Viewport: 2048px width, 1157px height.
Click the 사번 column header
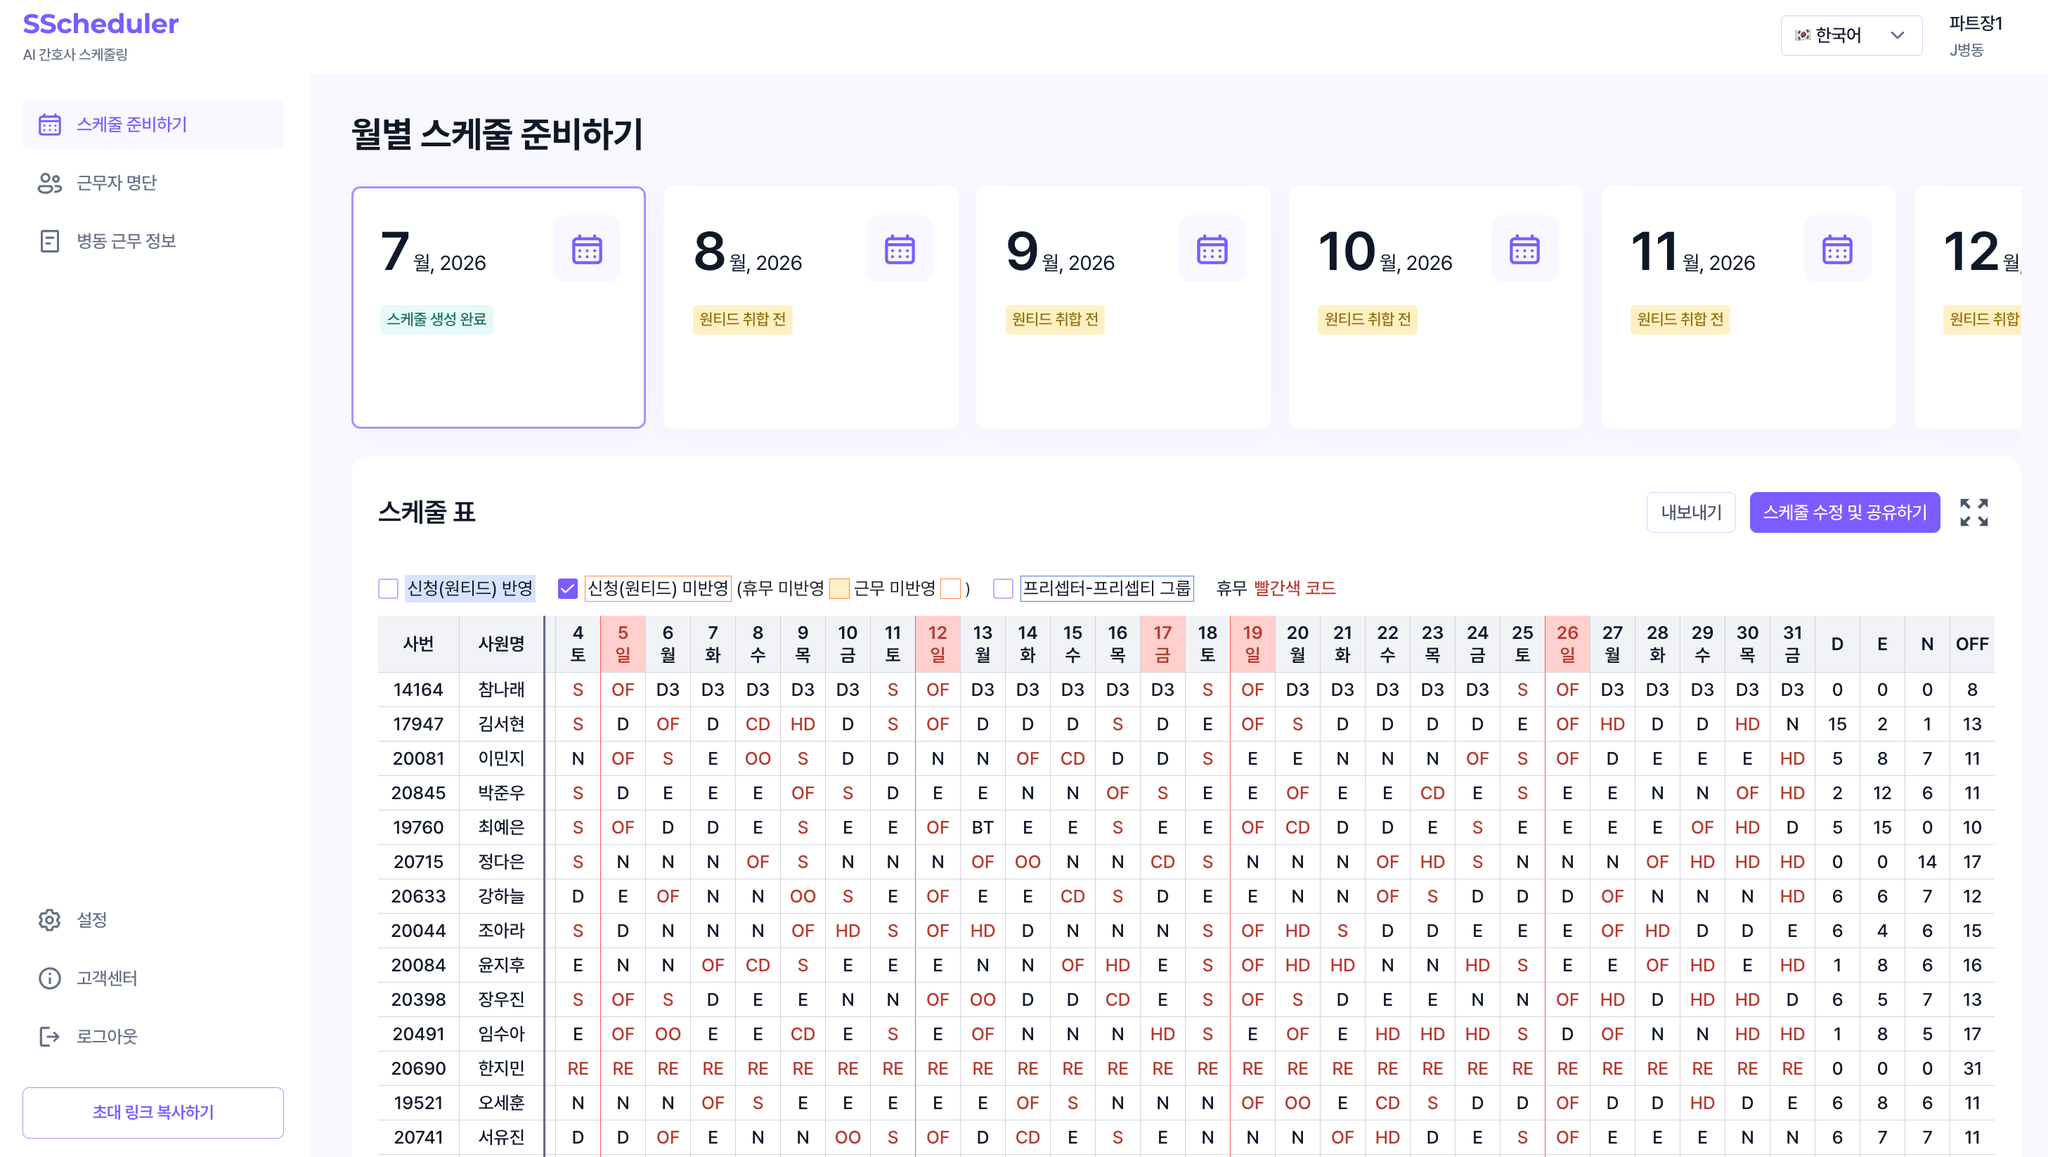tap(418, 644)
